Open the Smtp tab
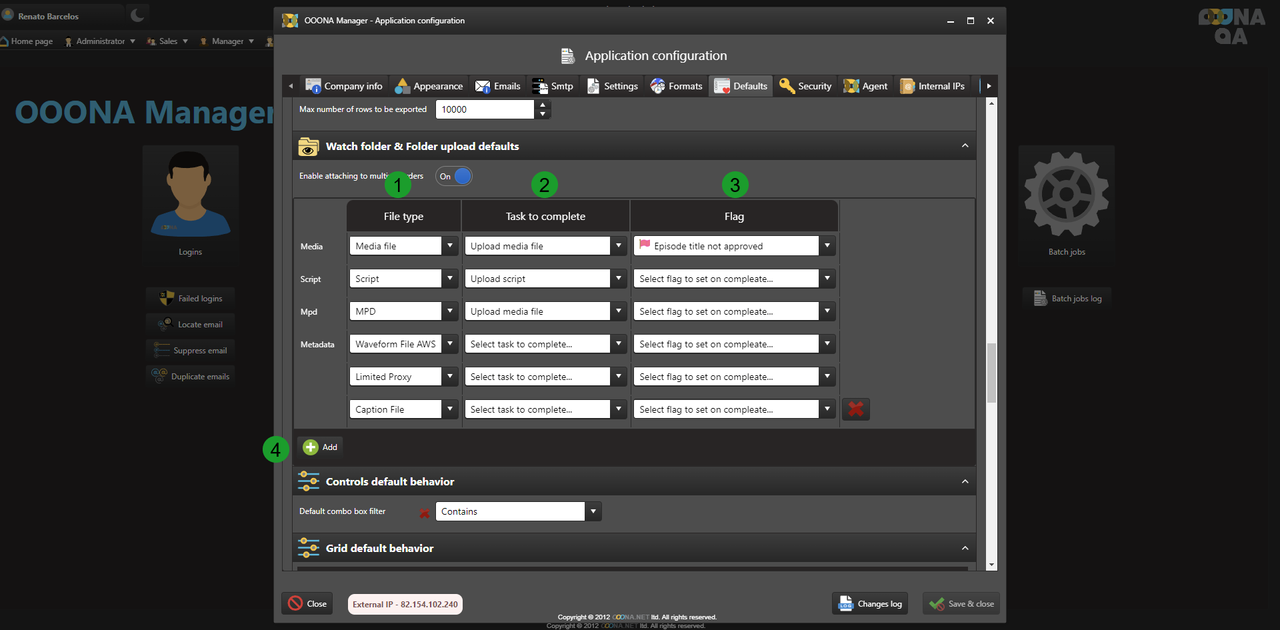 [x=552, y=86]
